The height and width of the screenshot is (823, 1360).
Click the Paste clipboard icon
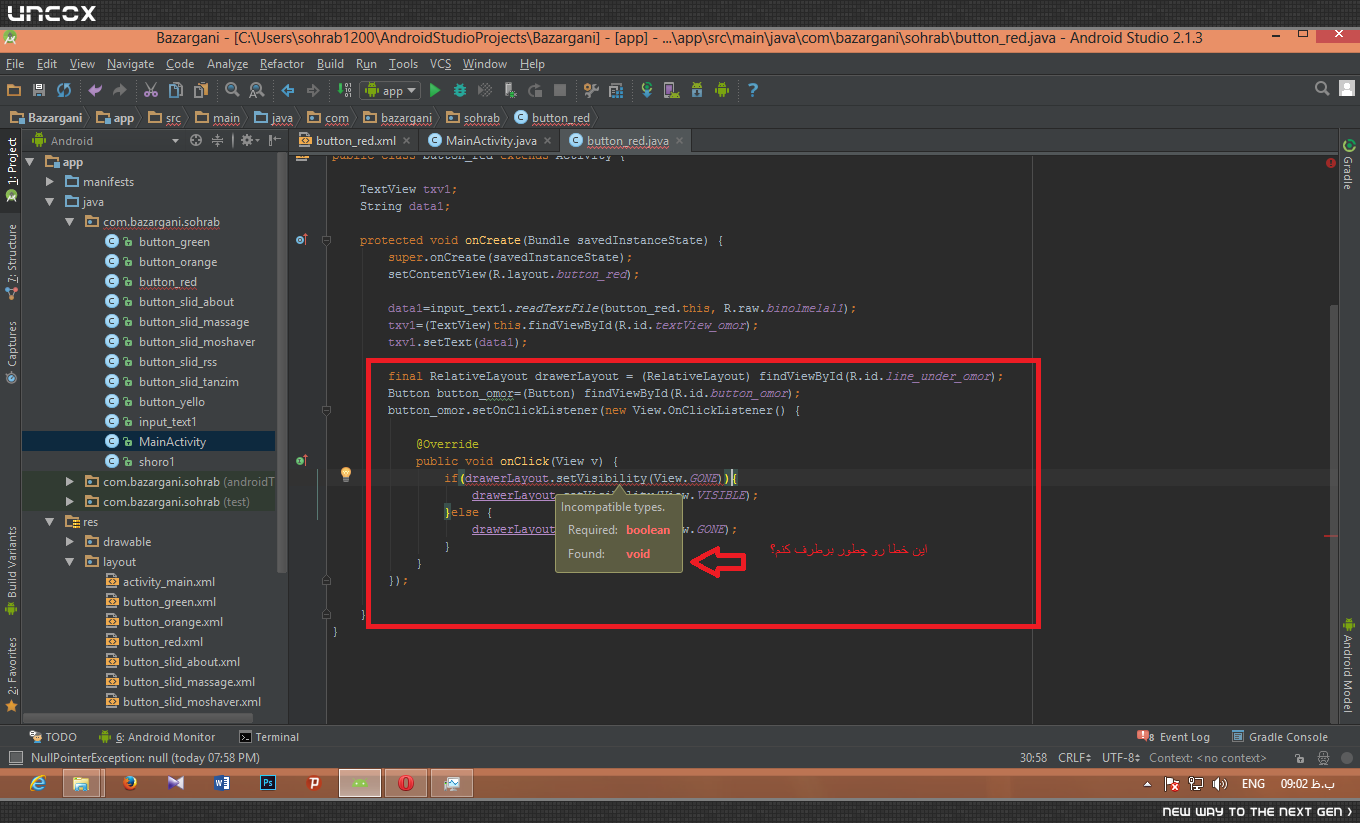click(200, 90)
